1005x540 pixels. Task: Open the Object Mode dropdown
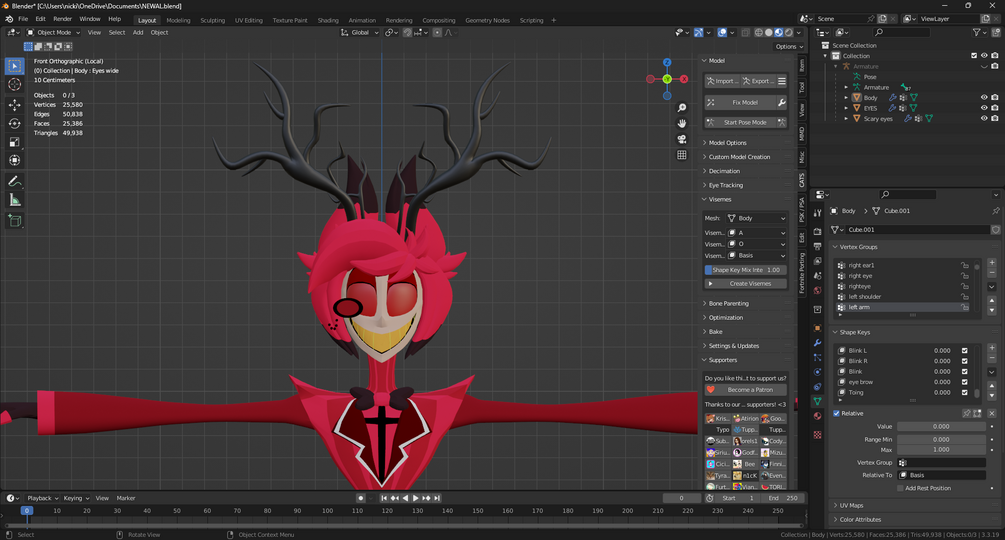(x=55, y=32)
